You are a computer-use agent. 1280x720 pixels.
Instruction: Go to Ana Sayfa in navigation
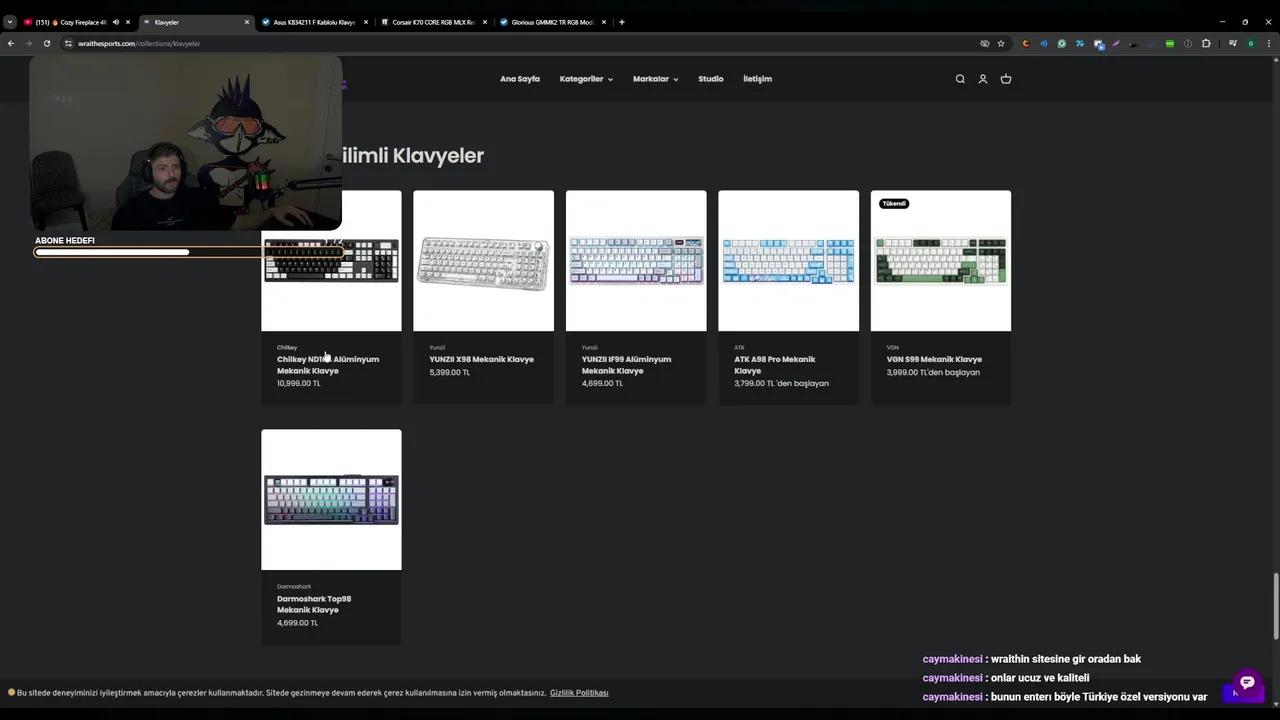click(x=520, y=79)
